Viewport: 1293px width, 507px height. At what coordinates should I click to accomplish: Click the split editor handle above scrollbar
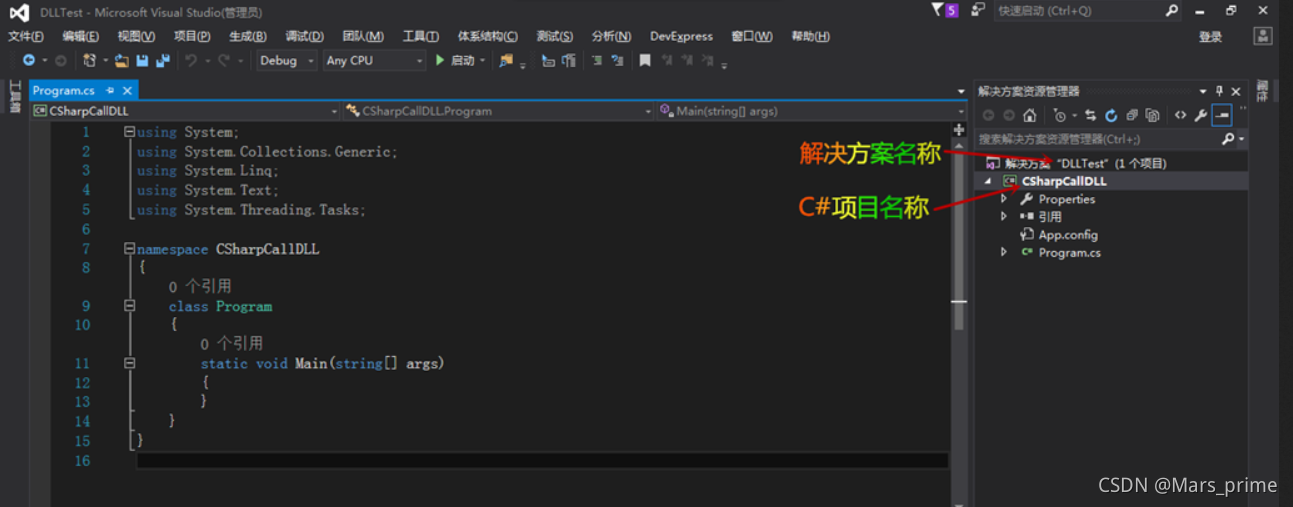tap(959, 129)
